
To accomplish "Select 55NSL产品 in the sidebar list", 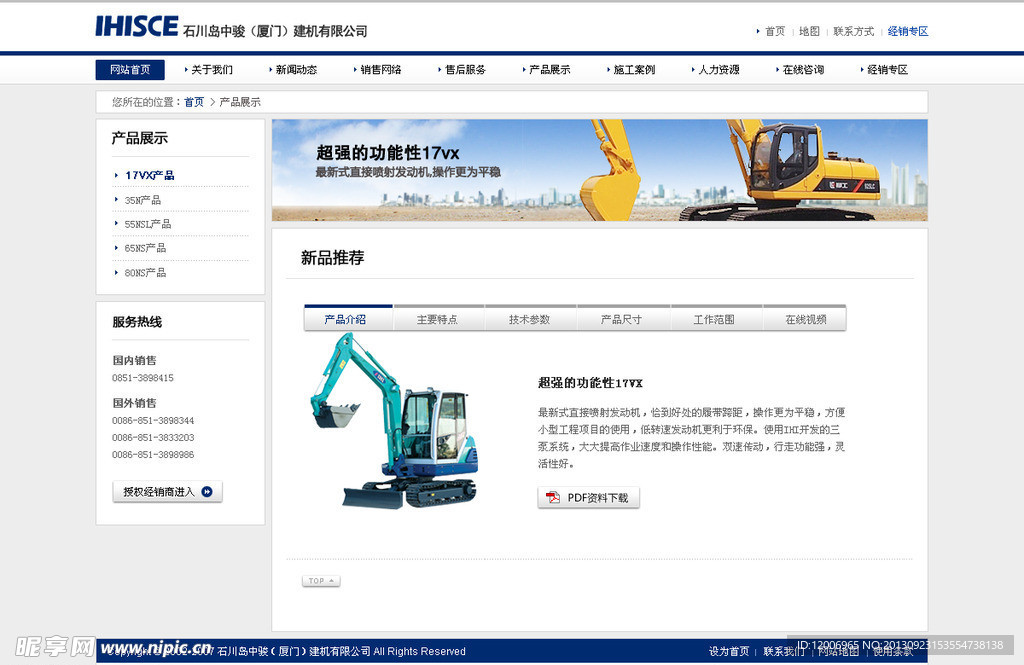I will coord(148,224).
